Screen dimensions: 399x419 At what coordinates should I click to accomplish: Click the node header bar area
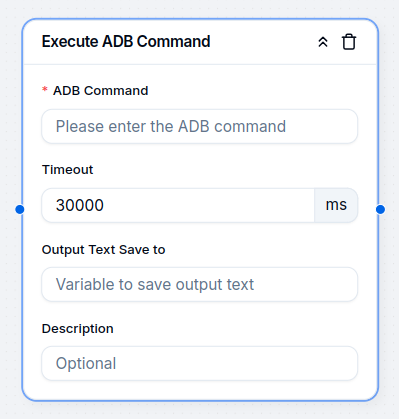tap(200, 42)
